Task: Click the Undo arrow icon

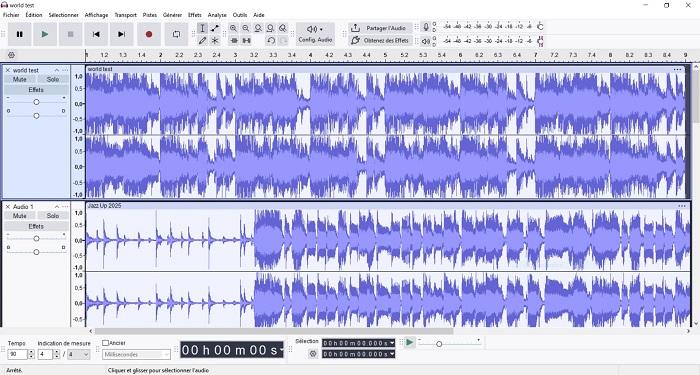Action: [271, 41]
